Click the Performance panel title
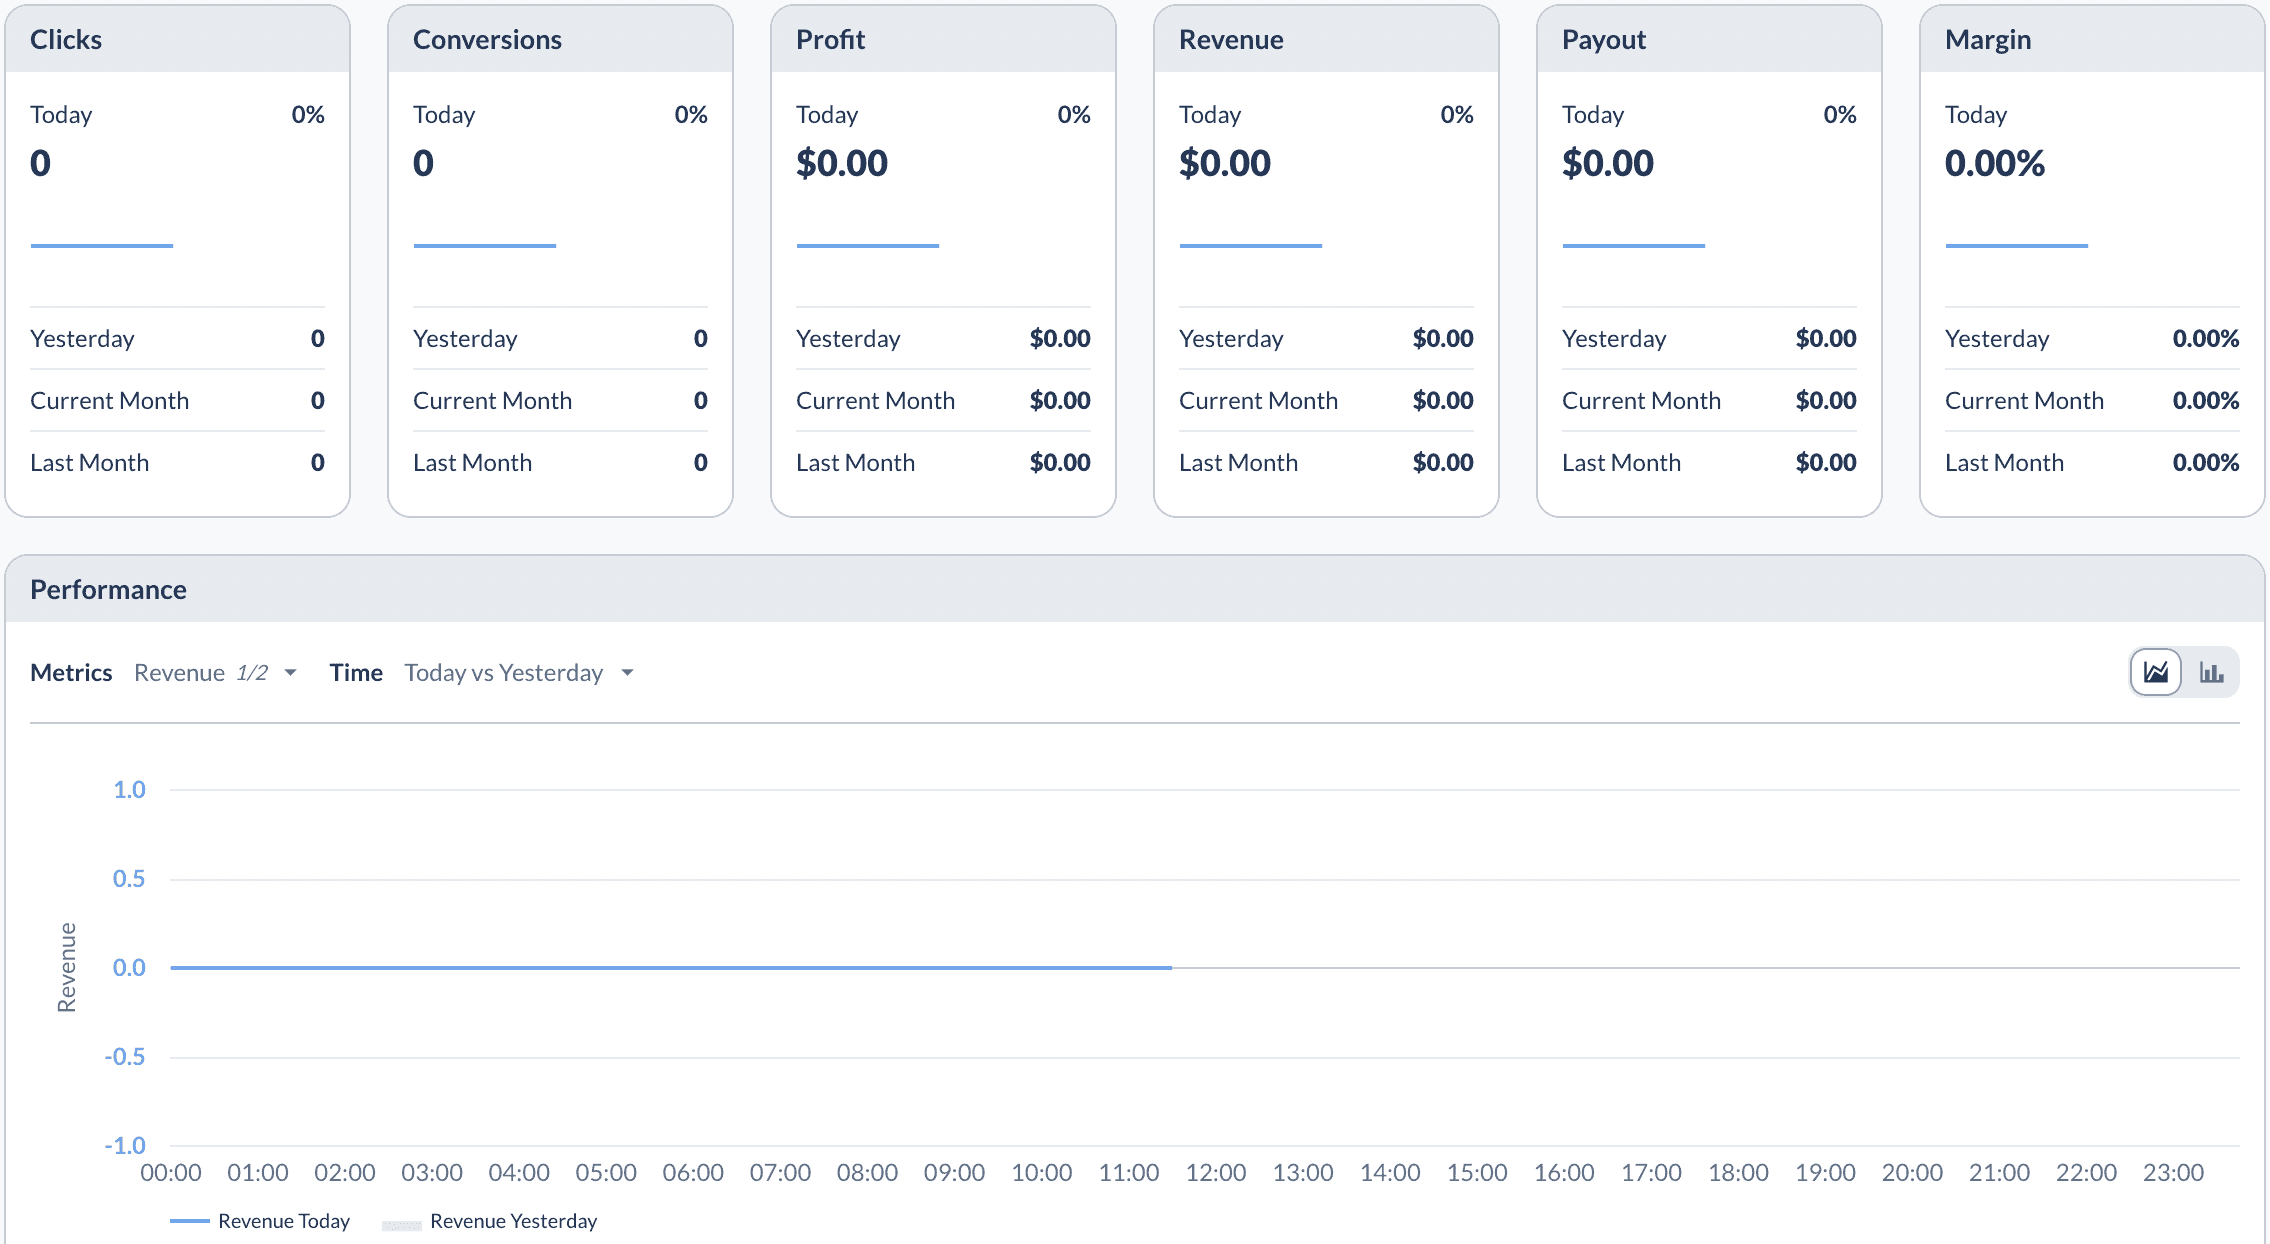Image resolution: width=2270 pixels, height=1244 pixels. (x=108, y=590)
